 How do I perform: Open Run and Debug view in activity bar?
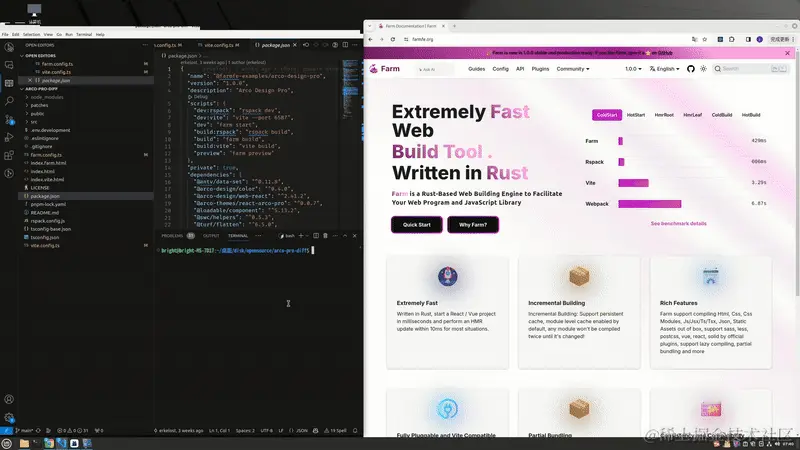click(9, 137)
